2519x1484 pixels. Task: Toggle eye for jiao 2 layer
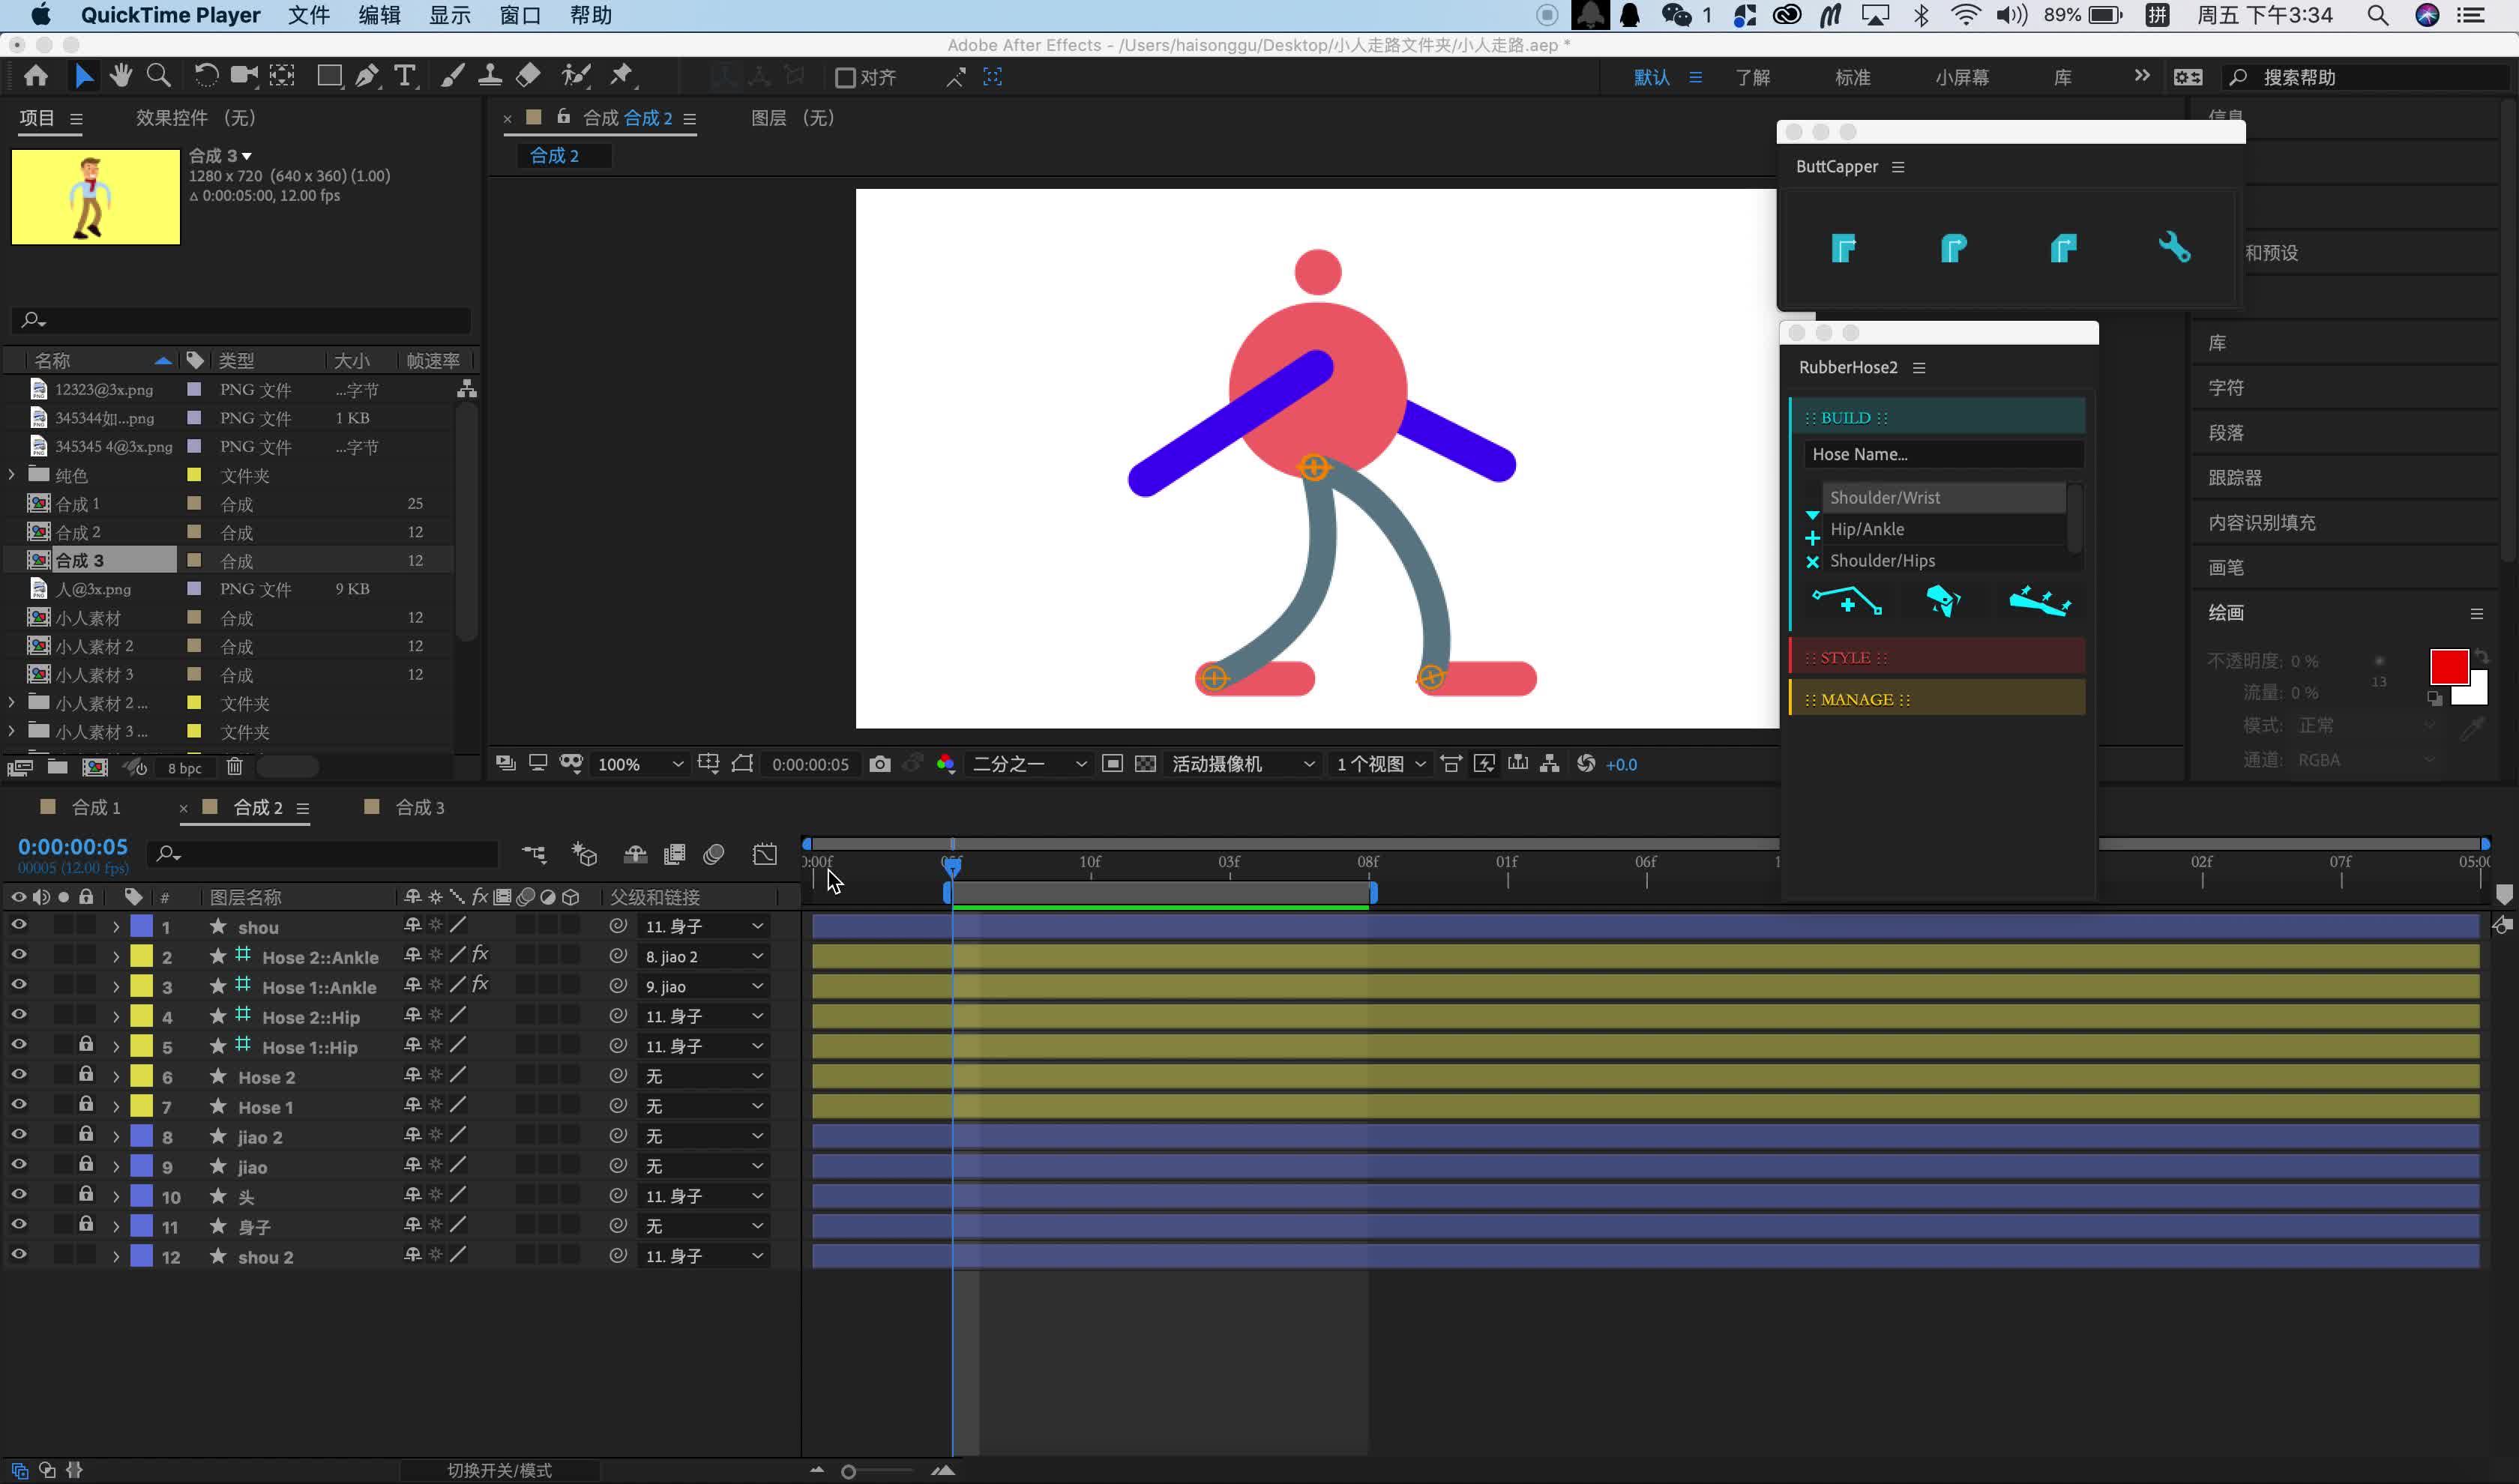(18, 1136)
